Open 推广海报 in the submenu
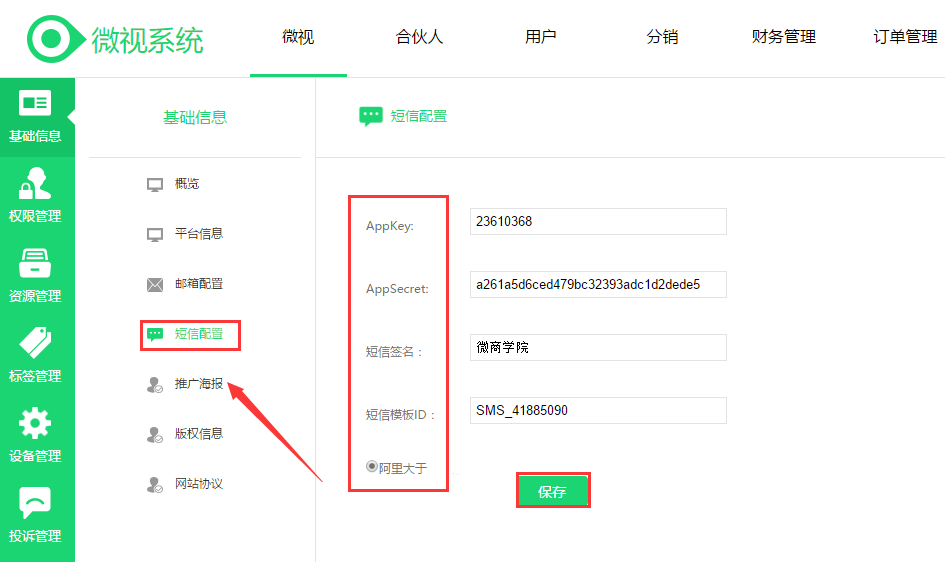The image size is (945, 562). pos(198,384)
